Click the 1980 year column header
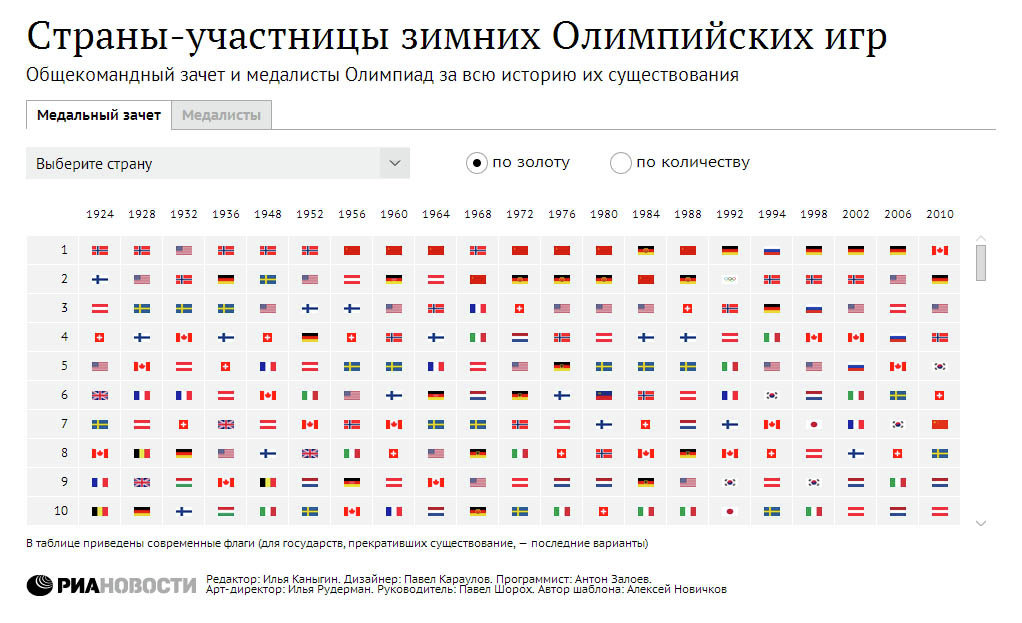The width and height of the screenshot is (1022, 623). point(604,214)
